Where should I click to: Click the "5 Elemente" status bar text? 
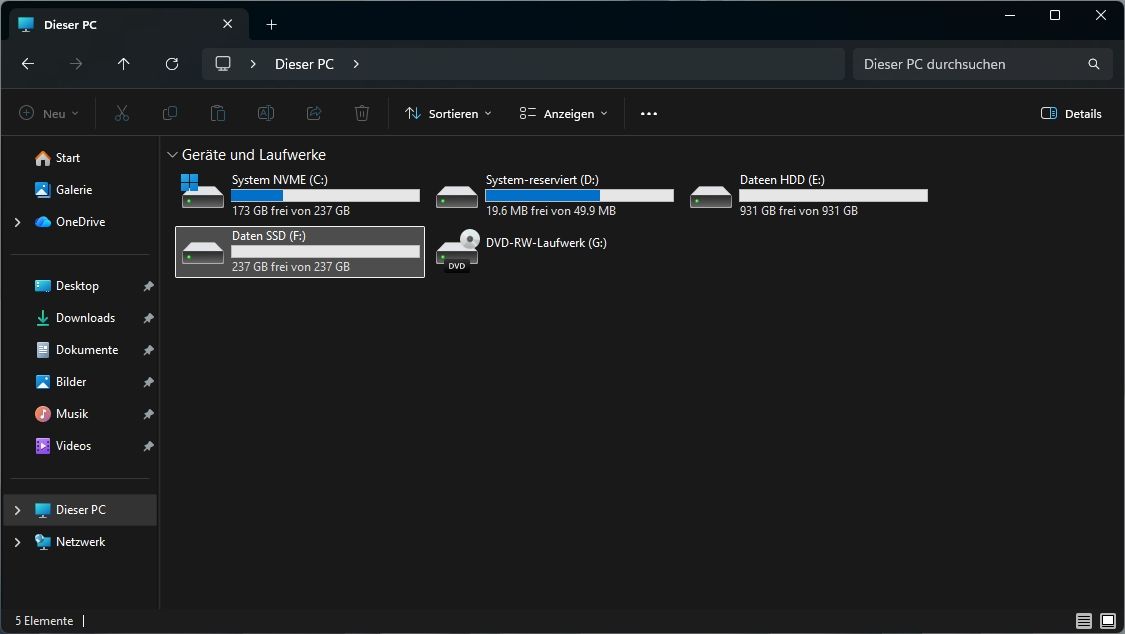[44, 621]
